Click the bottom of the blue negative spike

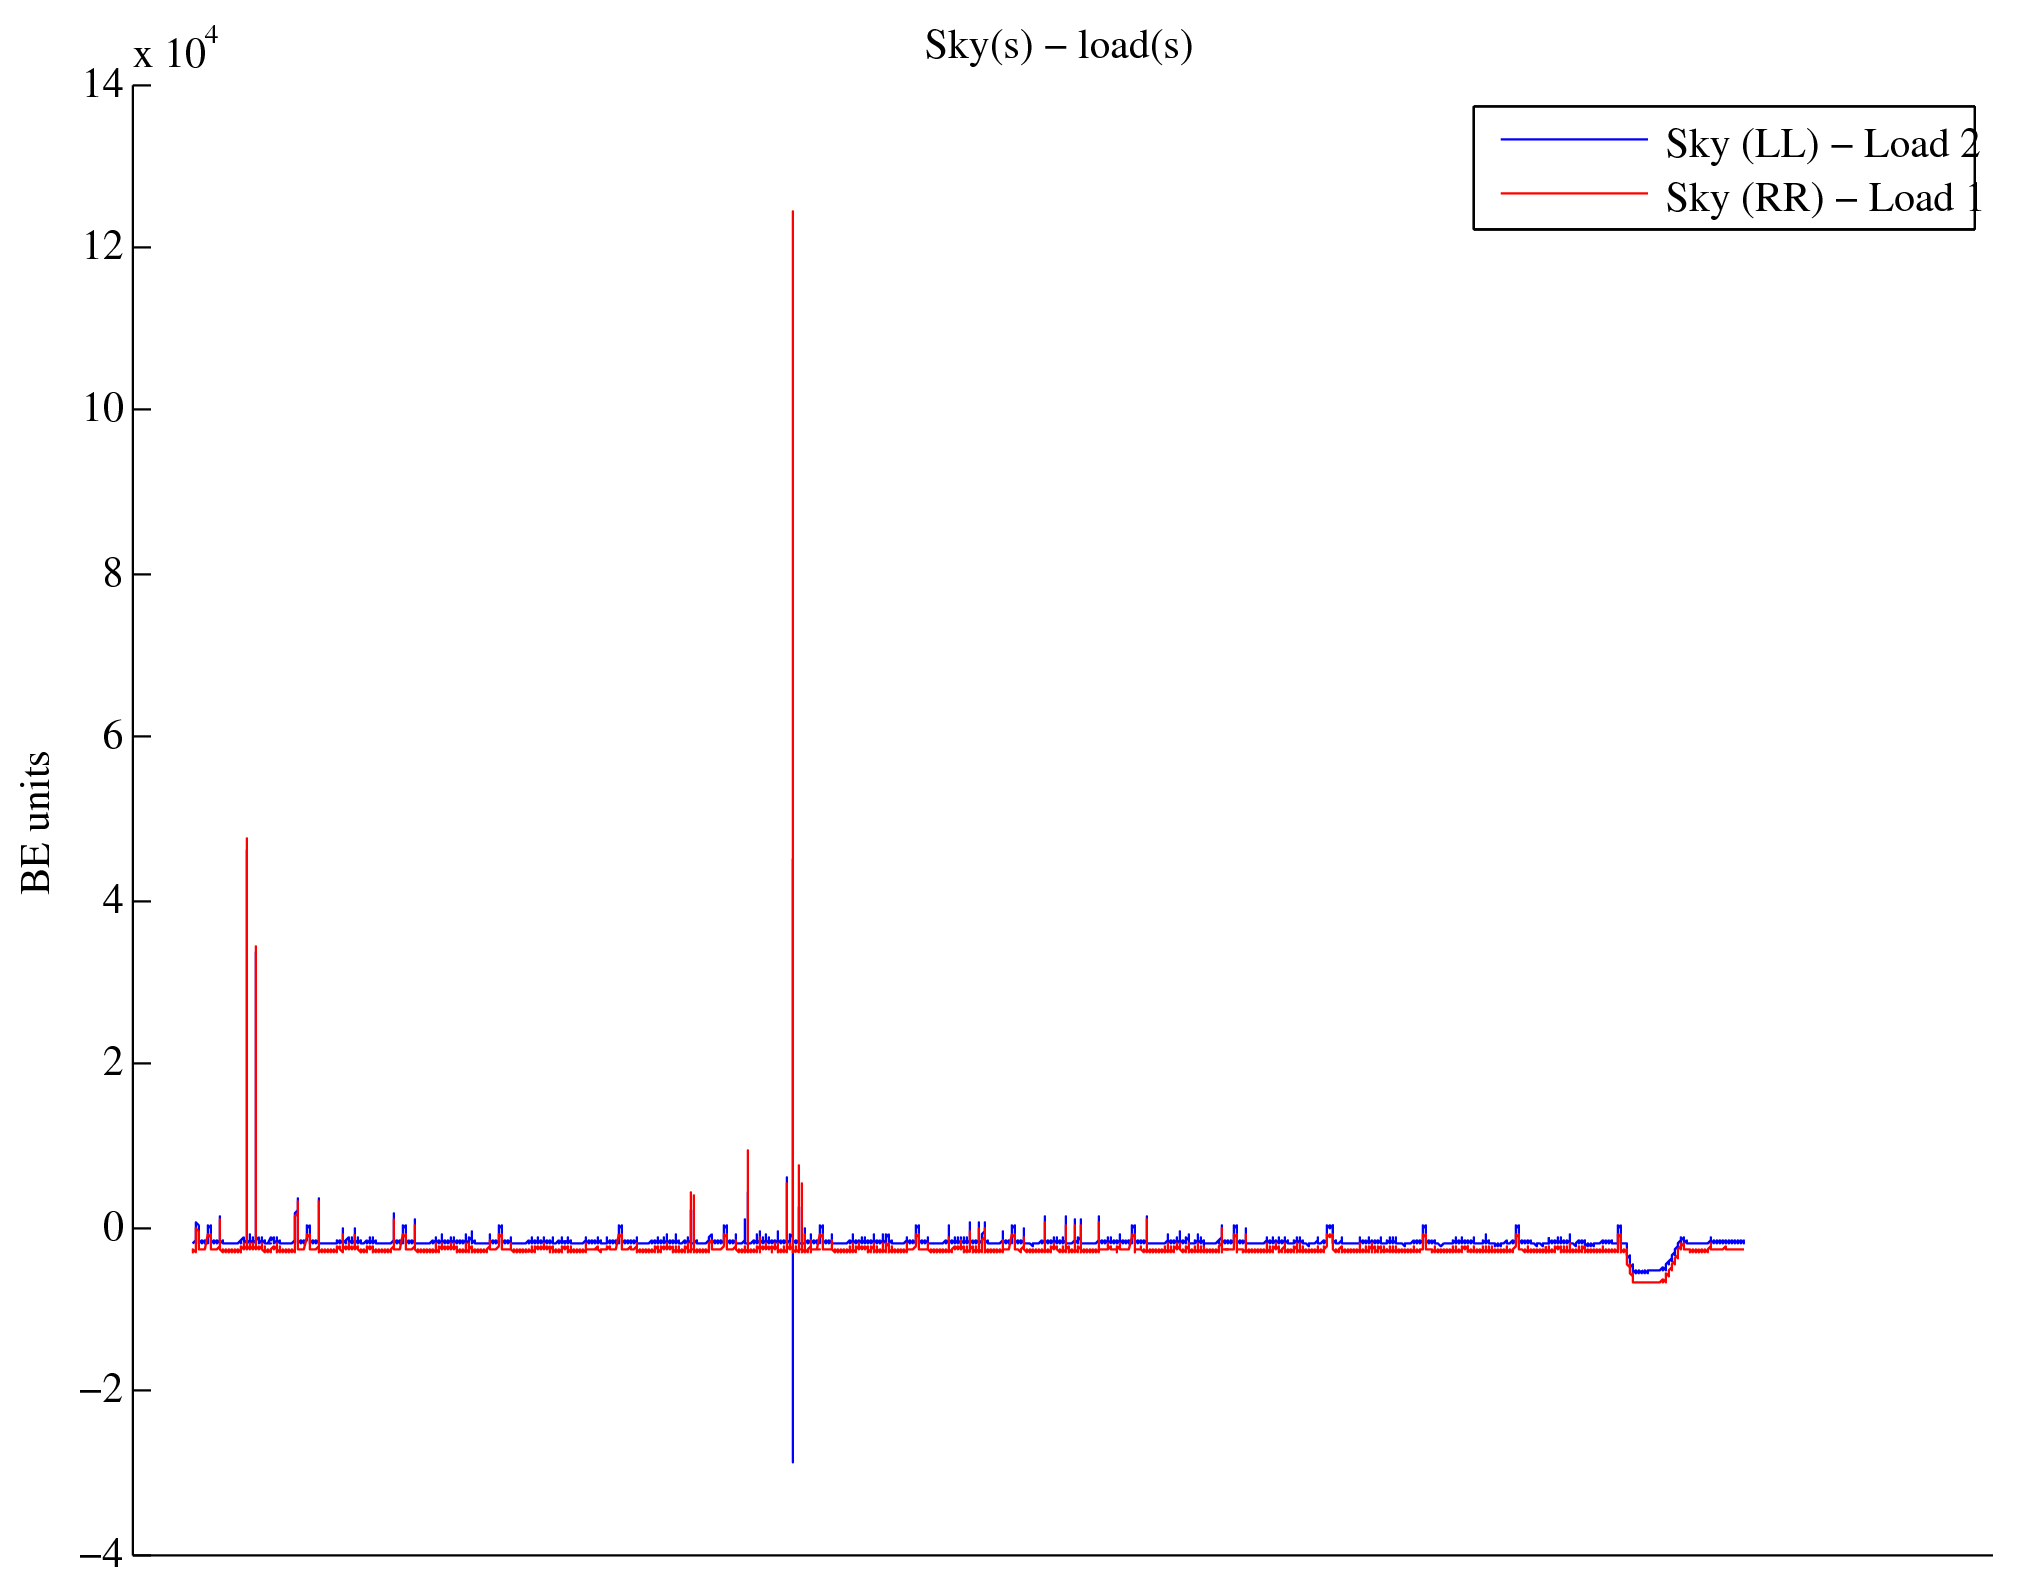pyautogui.click(x=792, y=1461)
